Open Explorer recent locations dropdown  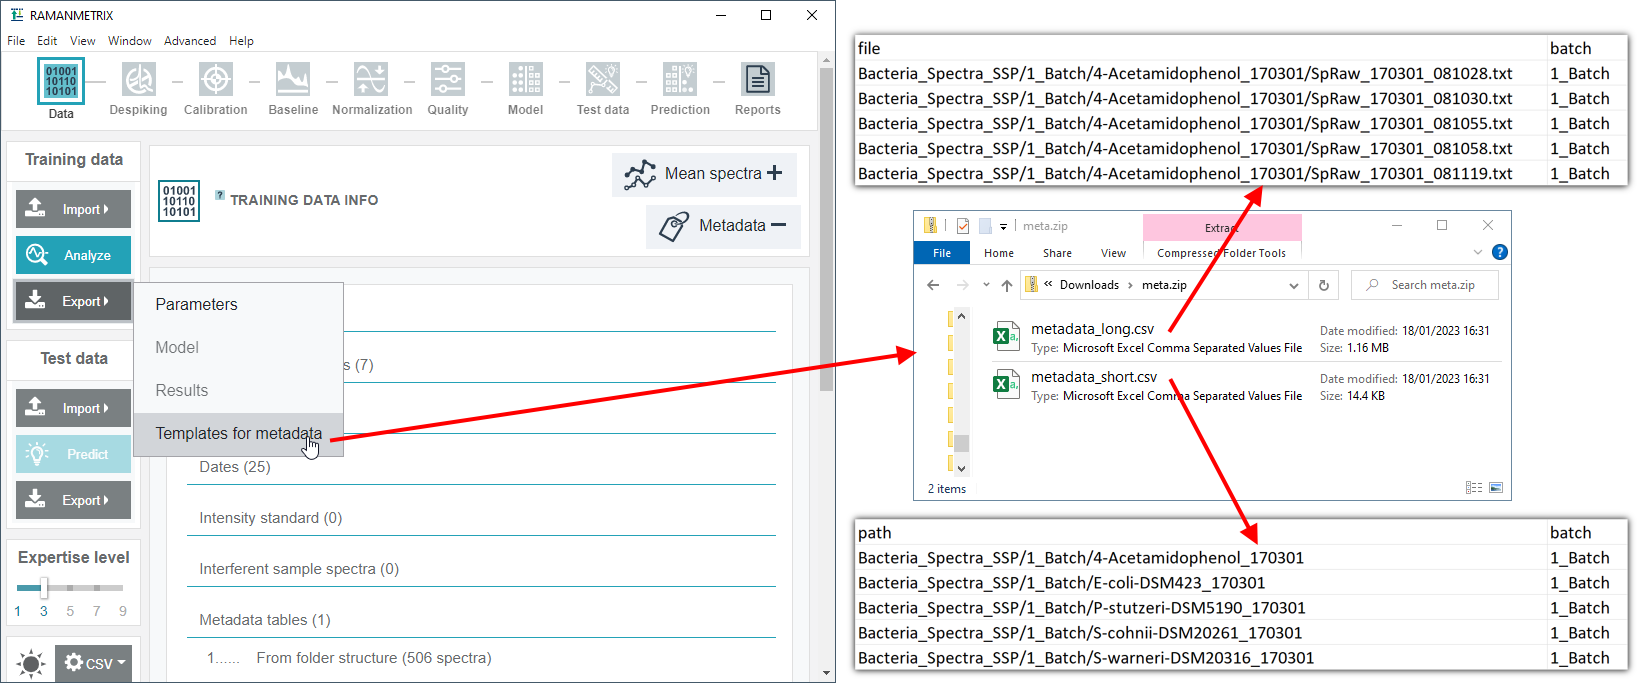[x=986, y=285]
